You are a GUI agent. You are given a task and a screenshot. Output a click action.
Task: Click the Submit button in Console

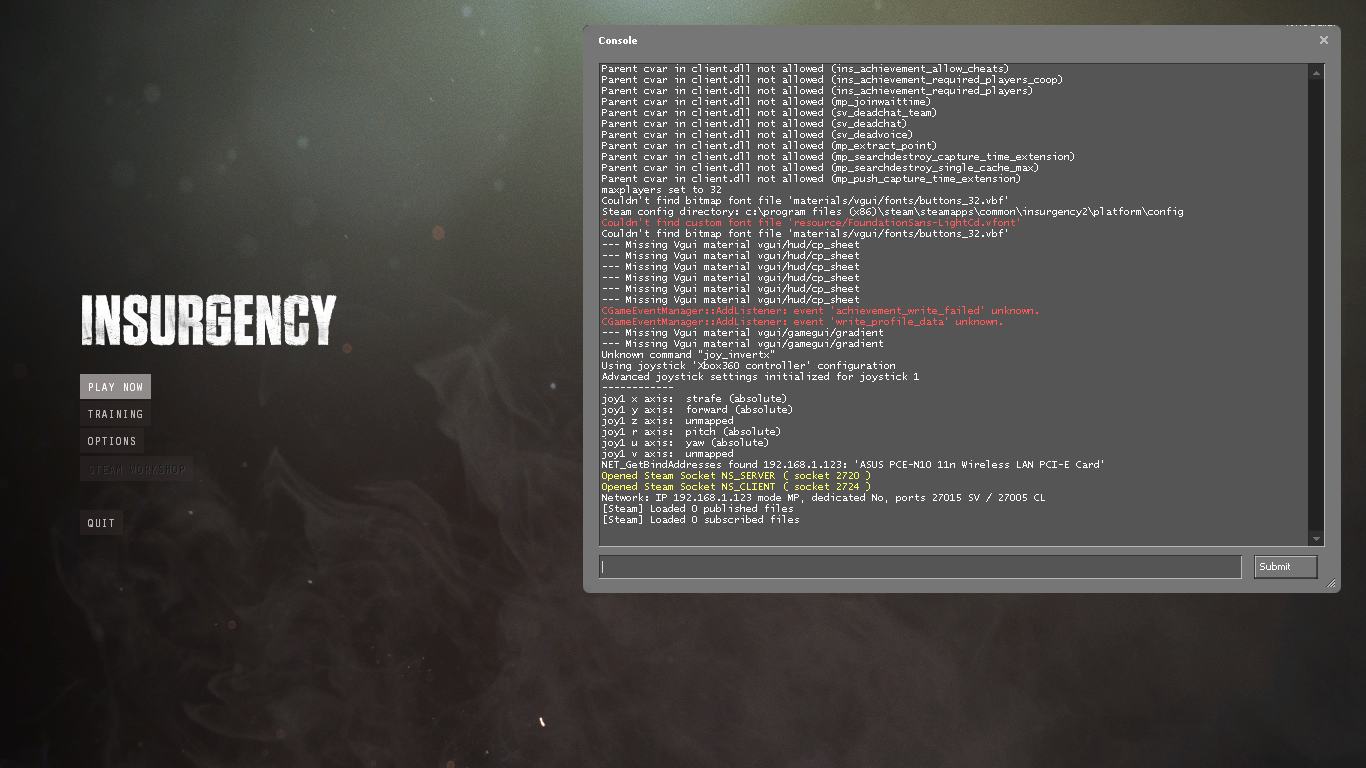pos(1286,567)
